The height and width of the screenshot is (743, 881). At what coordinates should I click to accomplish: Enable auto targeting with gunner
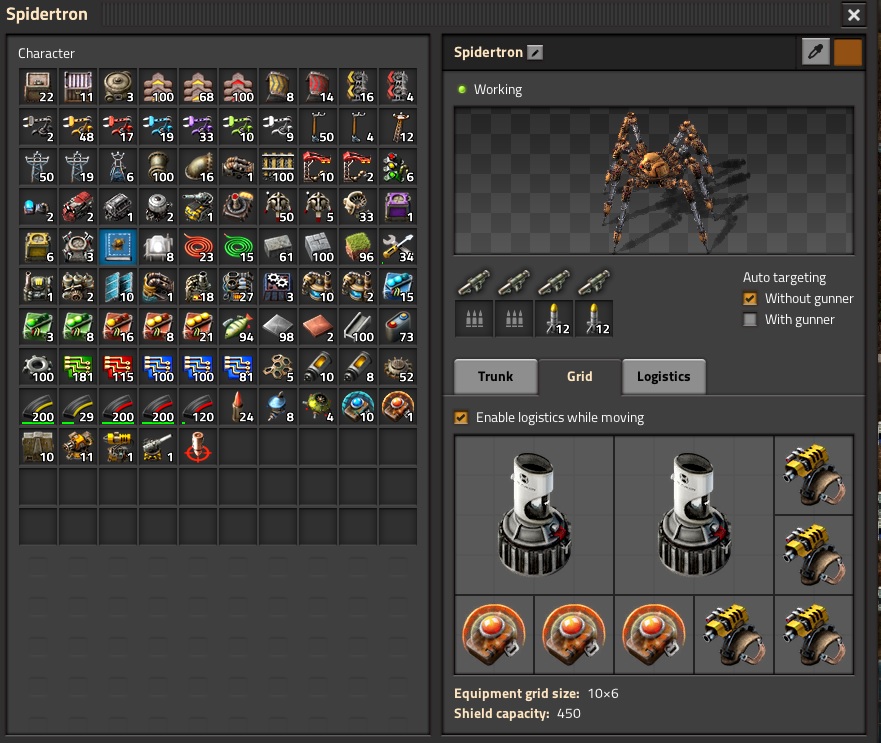pos(750,320)
